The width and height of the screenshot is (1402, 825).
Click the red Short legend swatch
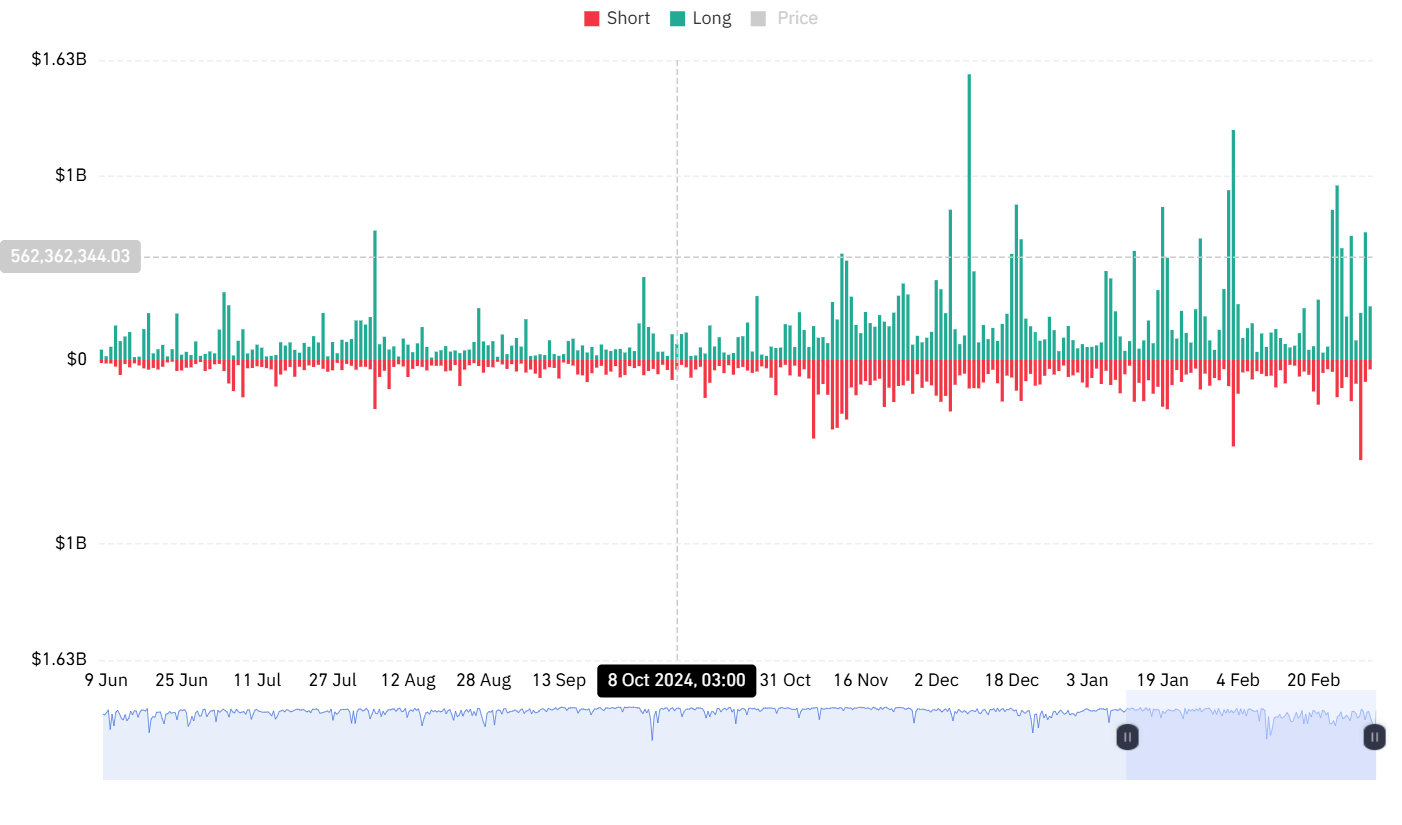[x=592, y=18]
